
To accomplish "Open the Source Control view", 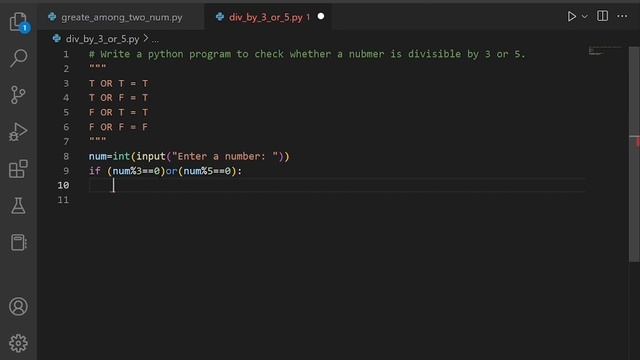I will (18, 95).
